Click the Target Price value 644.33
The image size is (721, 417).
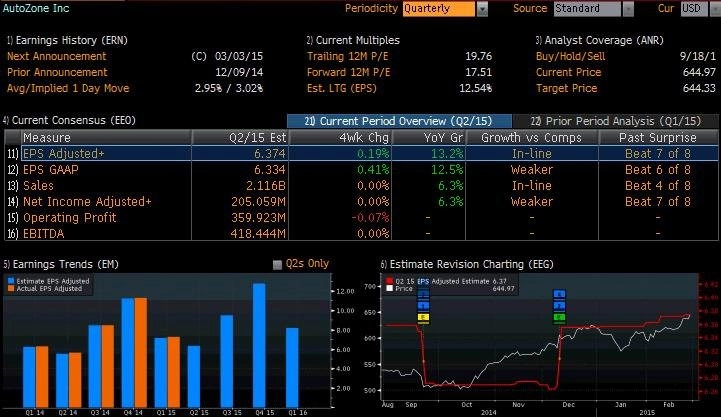coord(699,88)
